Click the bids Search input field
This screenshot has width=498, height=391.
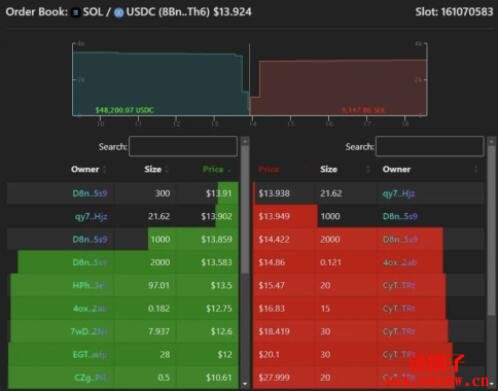click(183, 146)
